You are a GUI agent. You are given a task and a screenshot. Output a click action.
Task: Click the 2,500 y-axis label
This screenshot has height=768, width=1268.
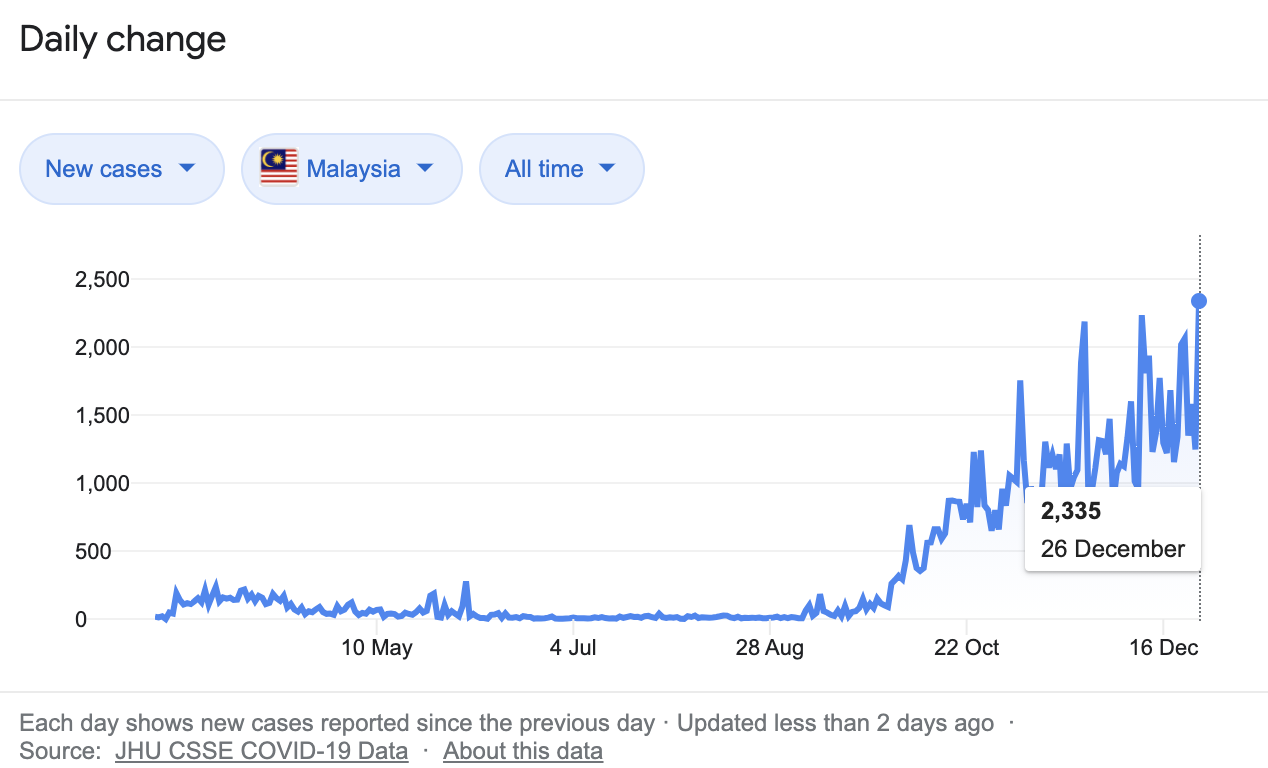tap(102, 279)
